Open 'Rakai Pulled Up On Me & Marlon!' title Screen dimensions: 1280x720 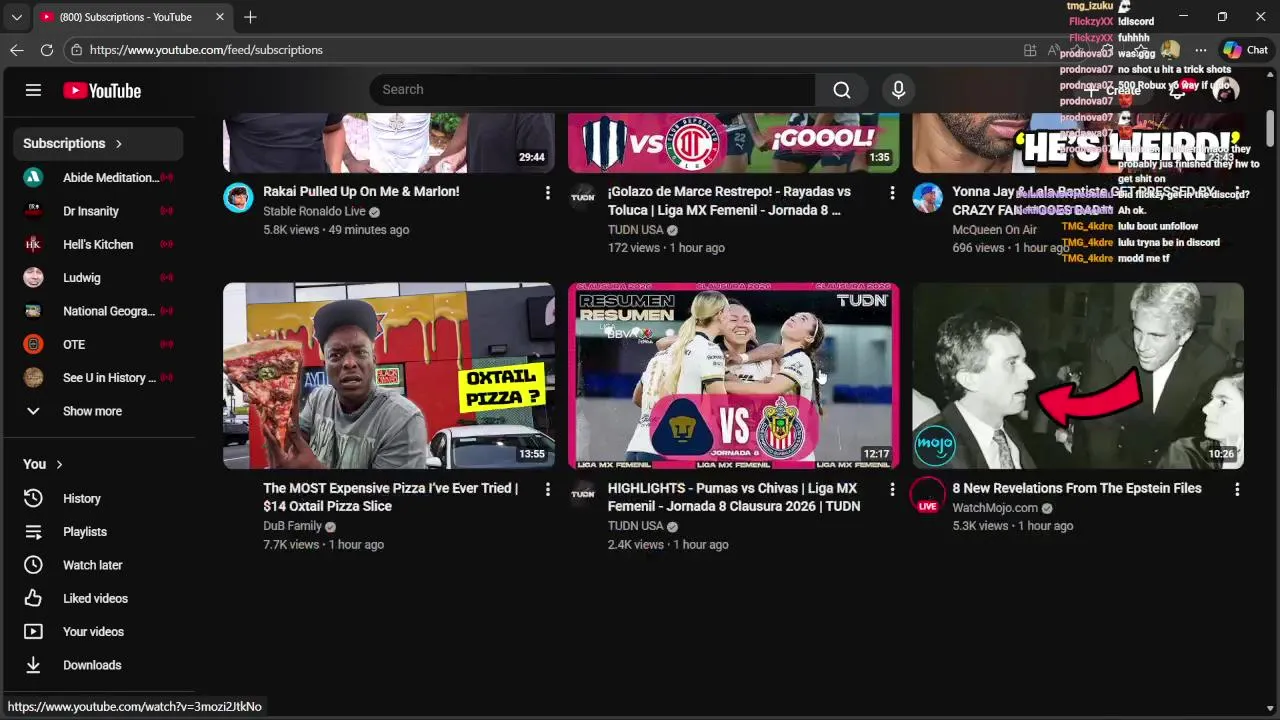(x=361, y=191)
